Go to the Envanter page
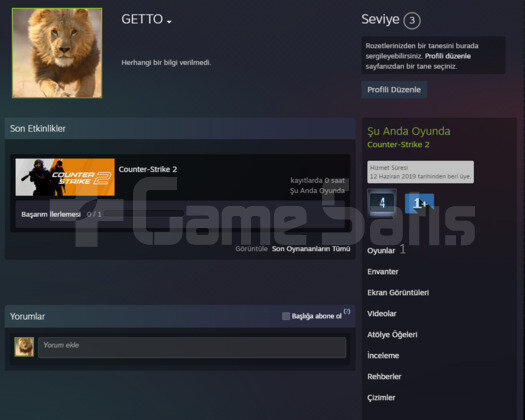This screenshot has width=525, height=420. pyautogui.click(x=383, y=272)
